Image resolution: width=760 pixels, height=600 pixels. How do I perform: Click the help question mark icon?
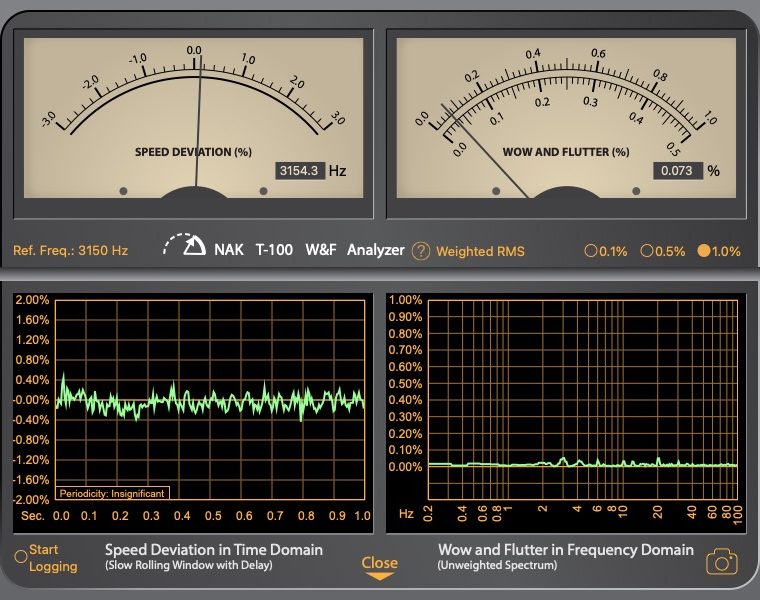[421, 251]
